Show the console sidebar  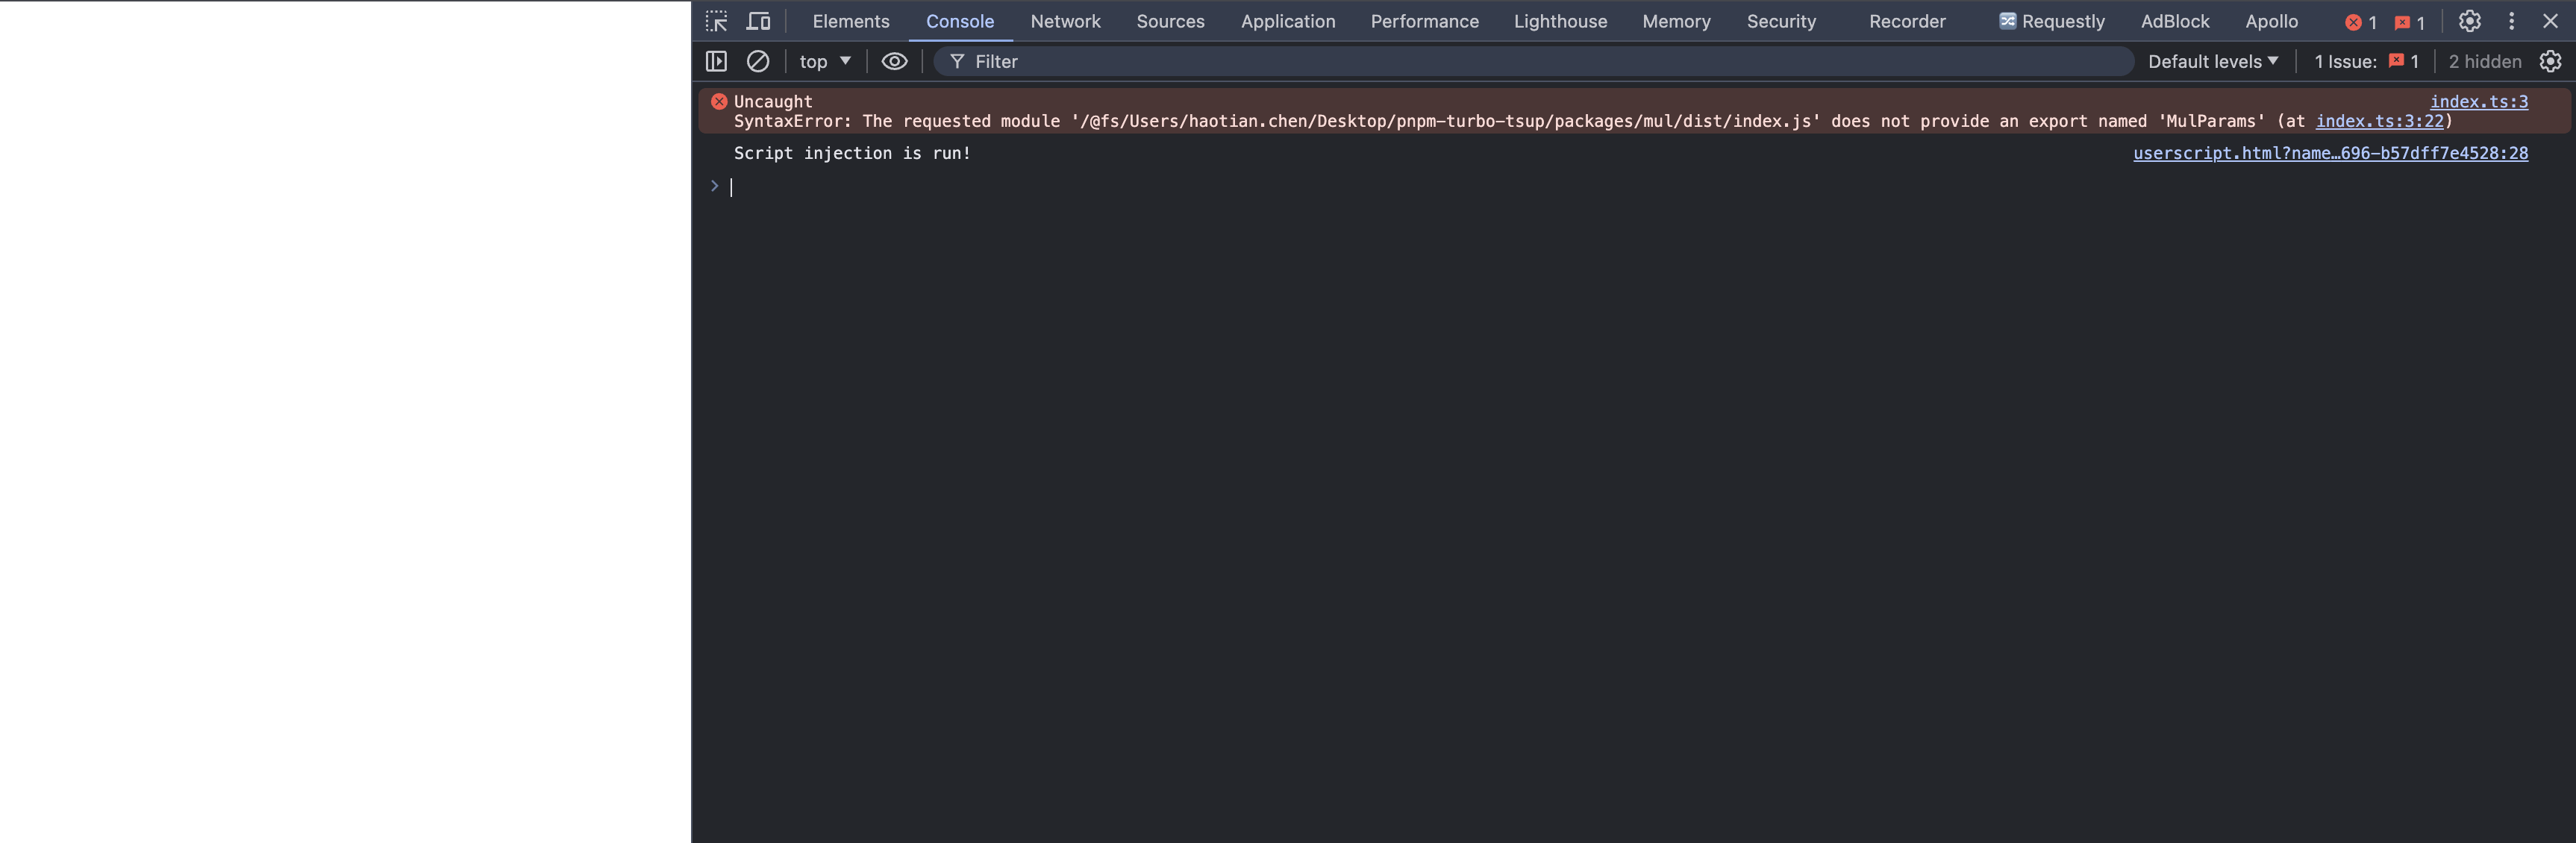pyautogui.click(x=716, y=61)
